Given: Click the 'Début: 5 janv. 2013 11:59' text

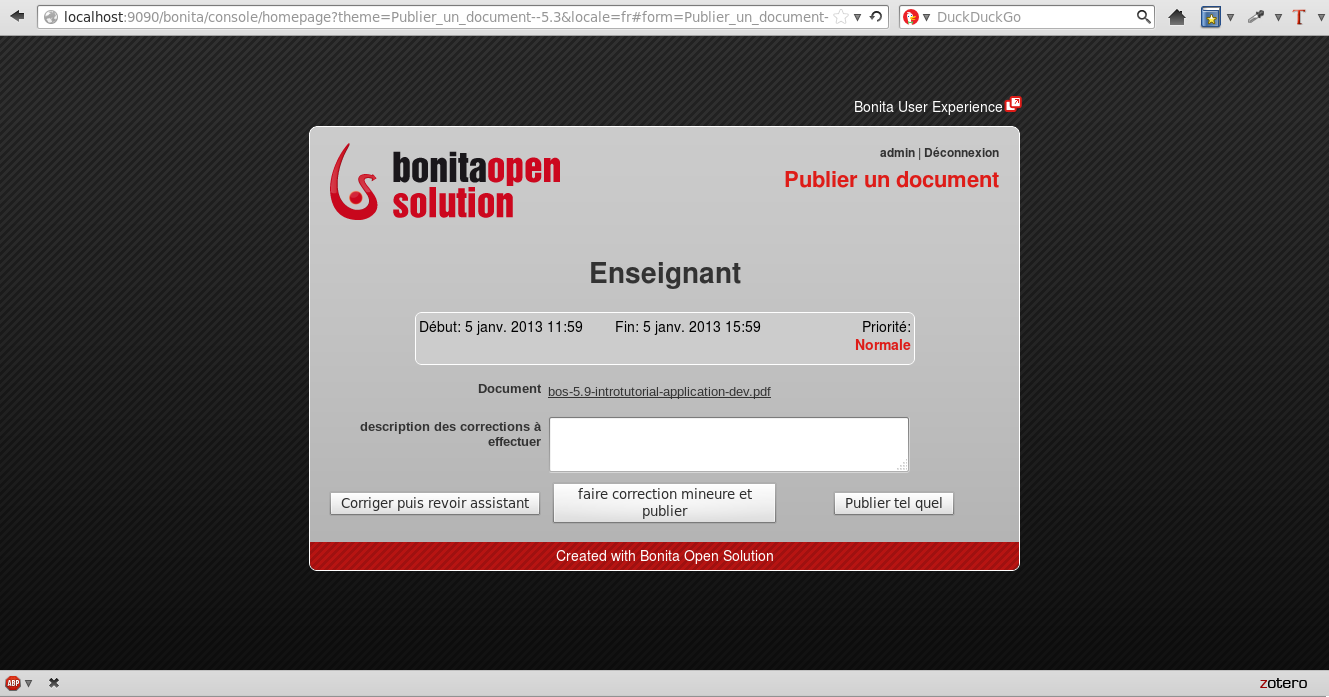Looking at the screenshot, I should tap(501, 327).
